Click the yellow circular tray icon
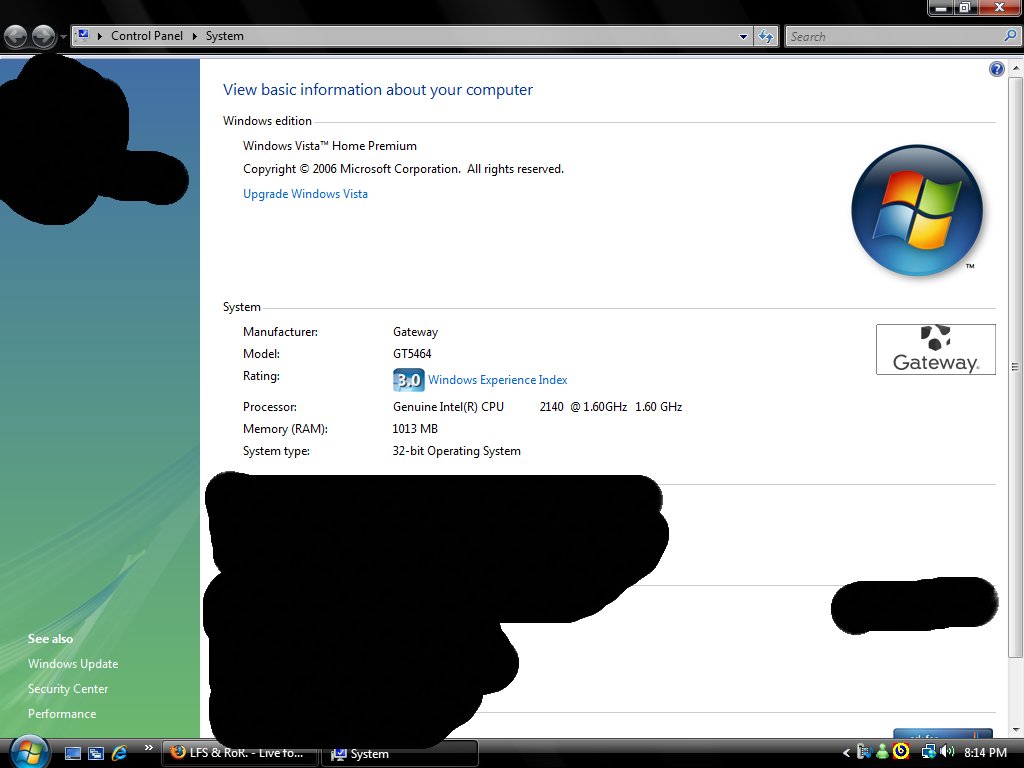 tap(901, 752)
